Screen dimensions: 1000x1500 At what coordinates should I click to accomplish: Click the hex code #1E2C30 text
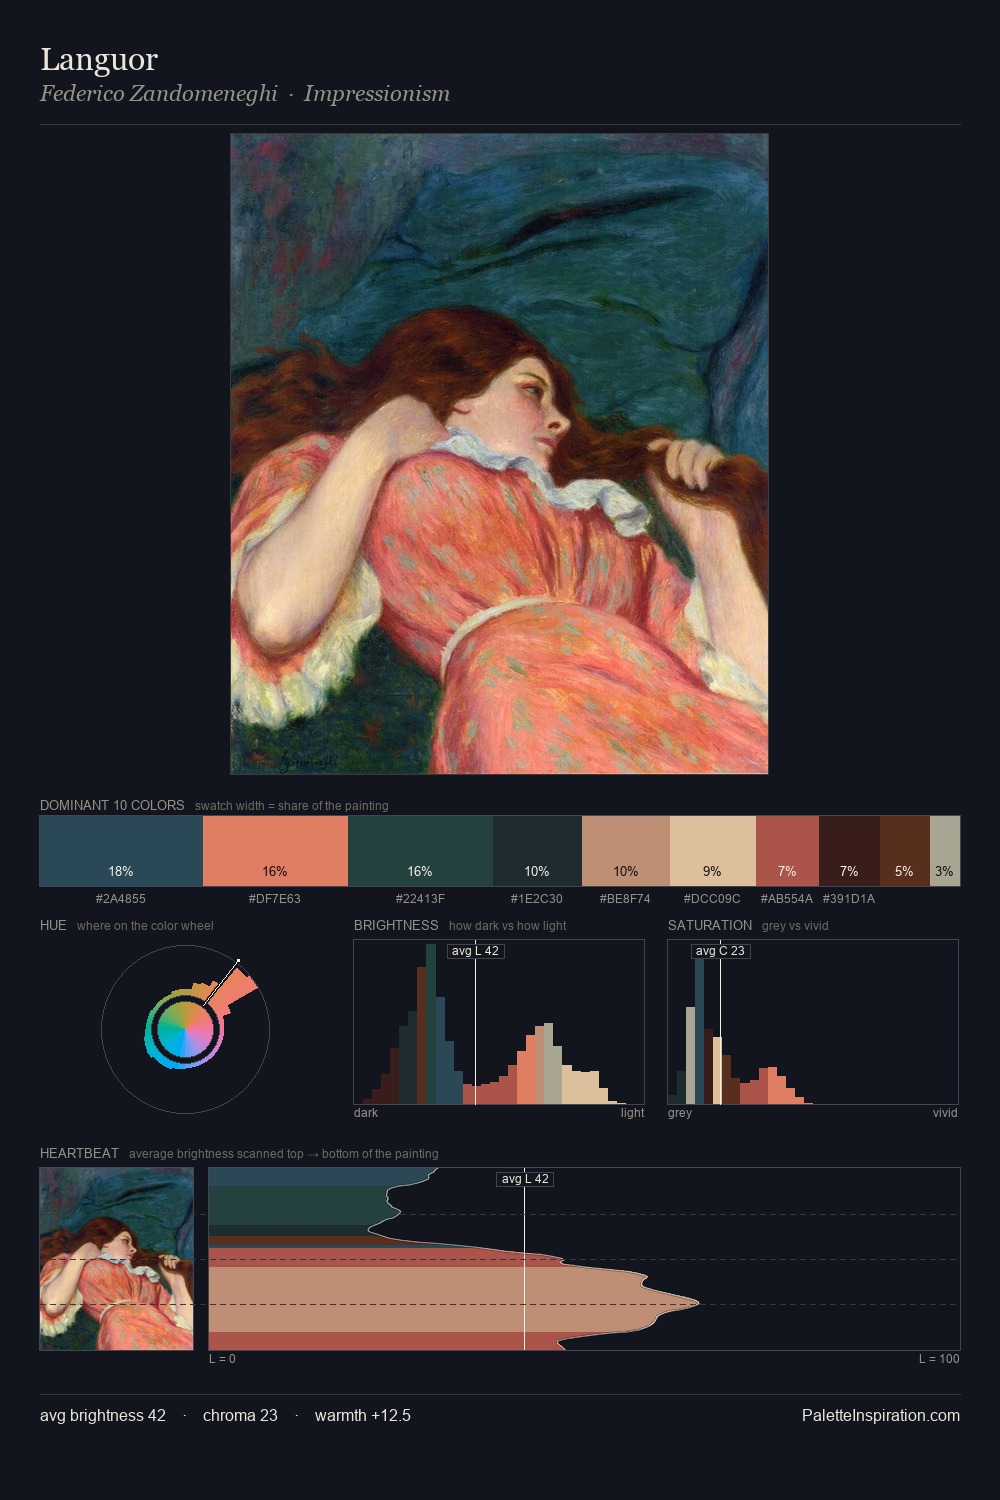coord(537,899)
